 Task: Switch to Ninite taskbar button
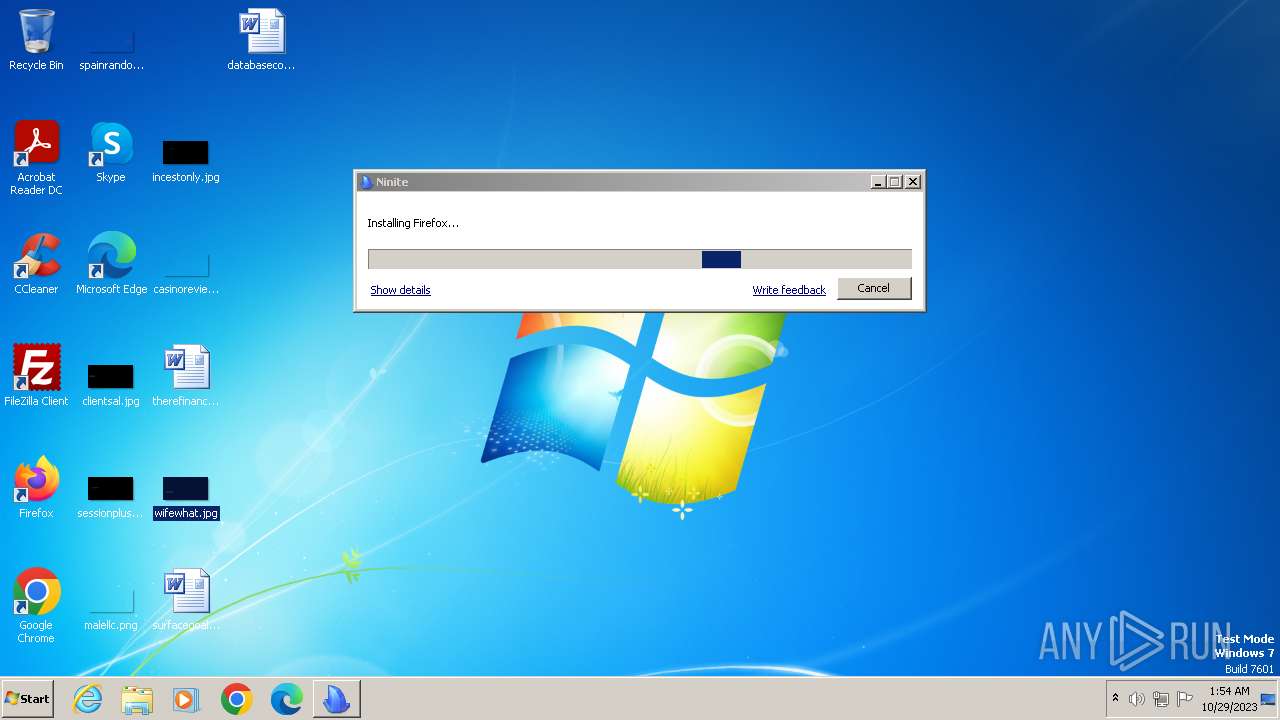click(336, 699)
